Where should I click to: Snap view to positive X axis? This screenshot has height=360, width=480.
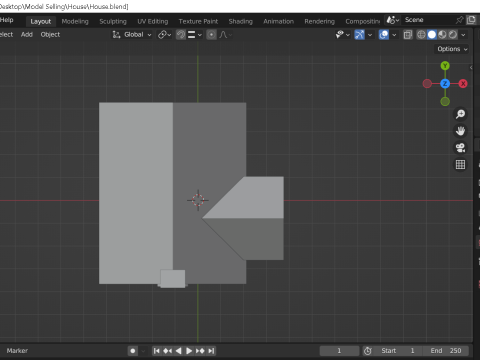click(x=463, y=84)
